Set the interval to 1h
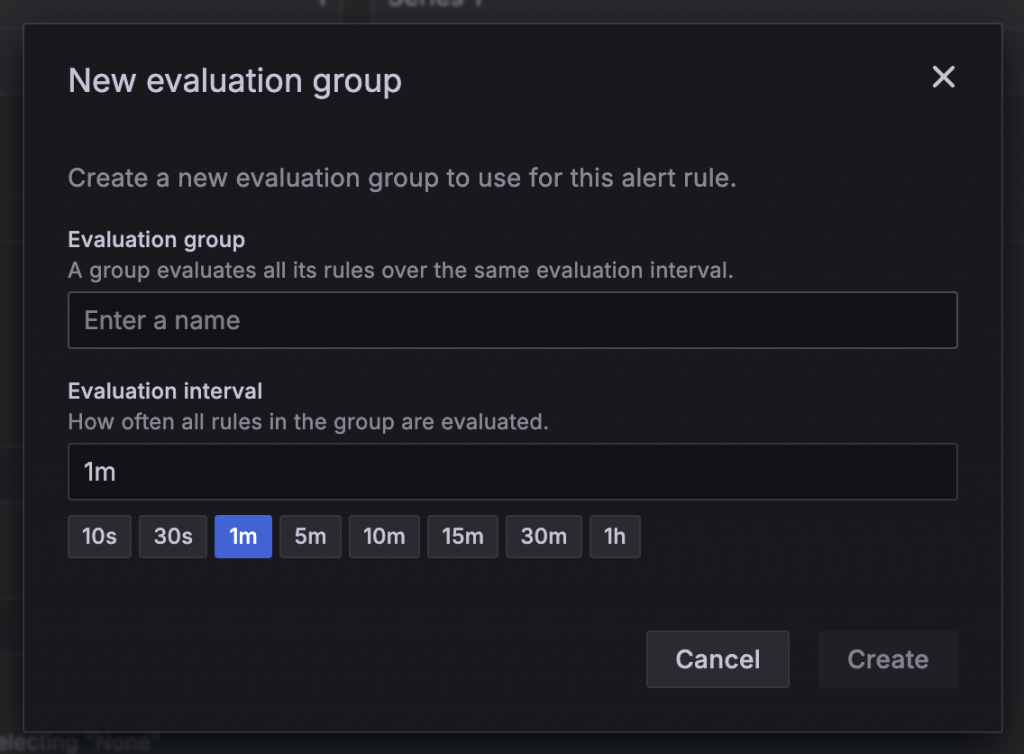This screenshot has height=754, width=1024. [614, 537]
